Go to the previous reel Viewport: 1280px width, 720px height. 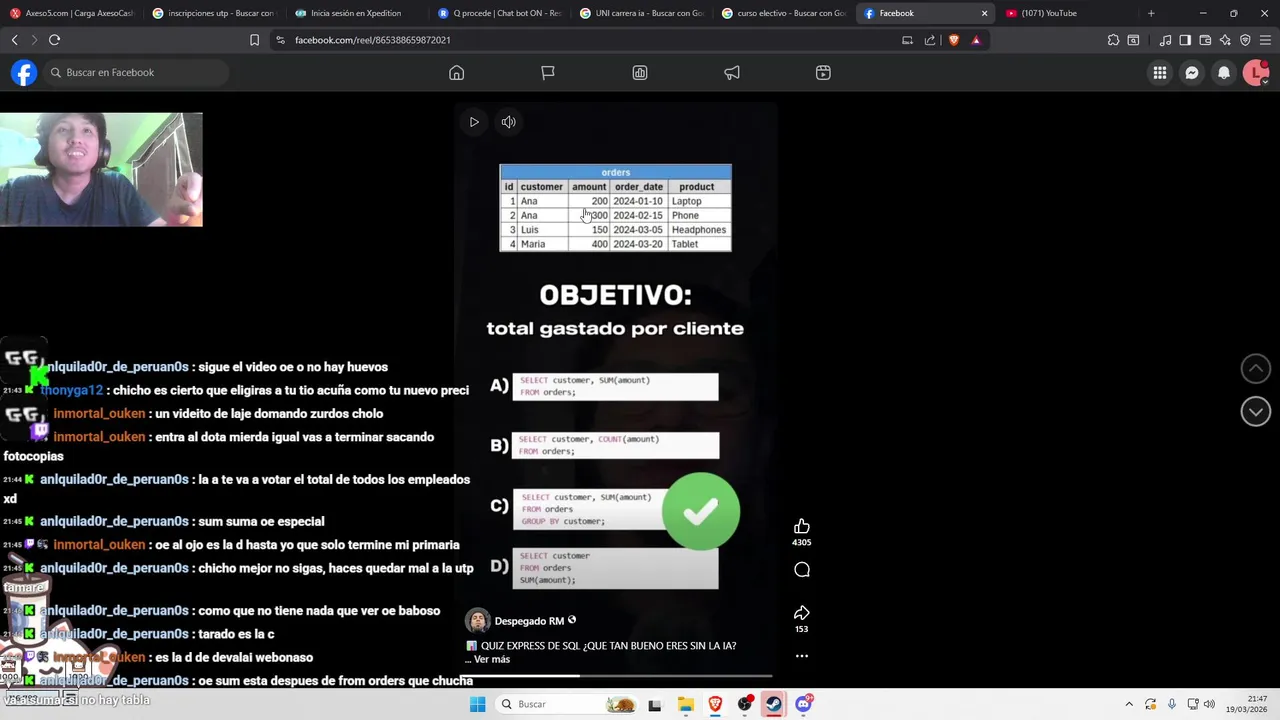click(1255, 368)
